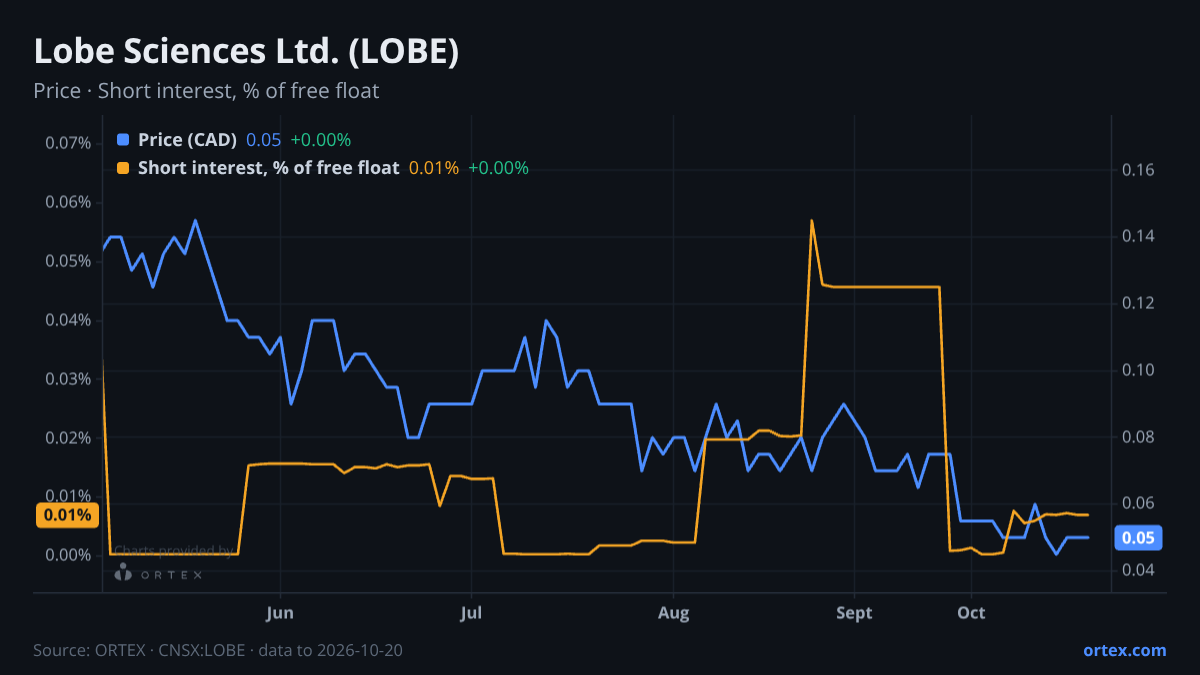This screenshot has height=675, width=1200.
Task: Click the 0.02% left axis label
Action: pyautogui.click(x=68, y=438)
